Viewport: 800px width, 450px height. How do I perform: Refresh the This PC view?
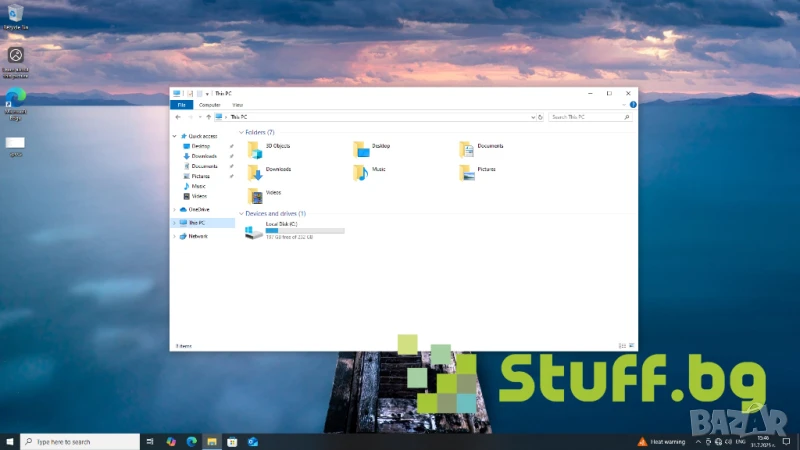pos(541,117)
